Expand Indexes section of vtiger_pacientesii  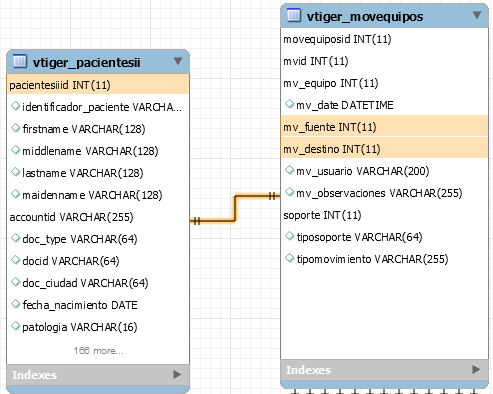click(177, 374)
